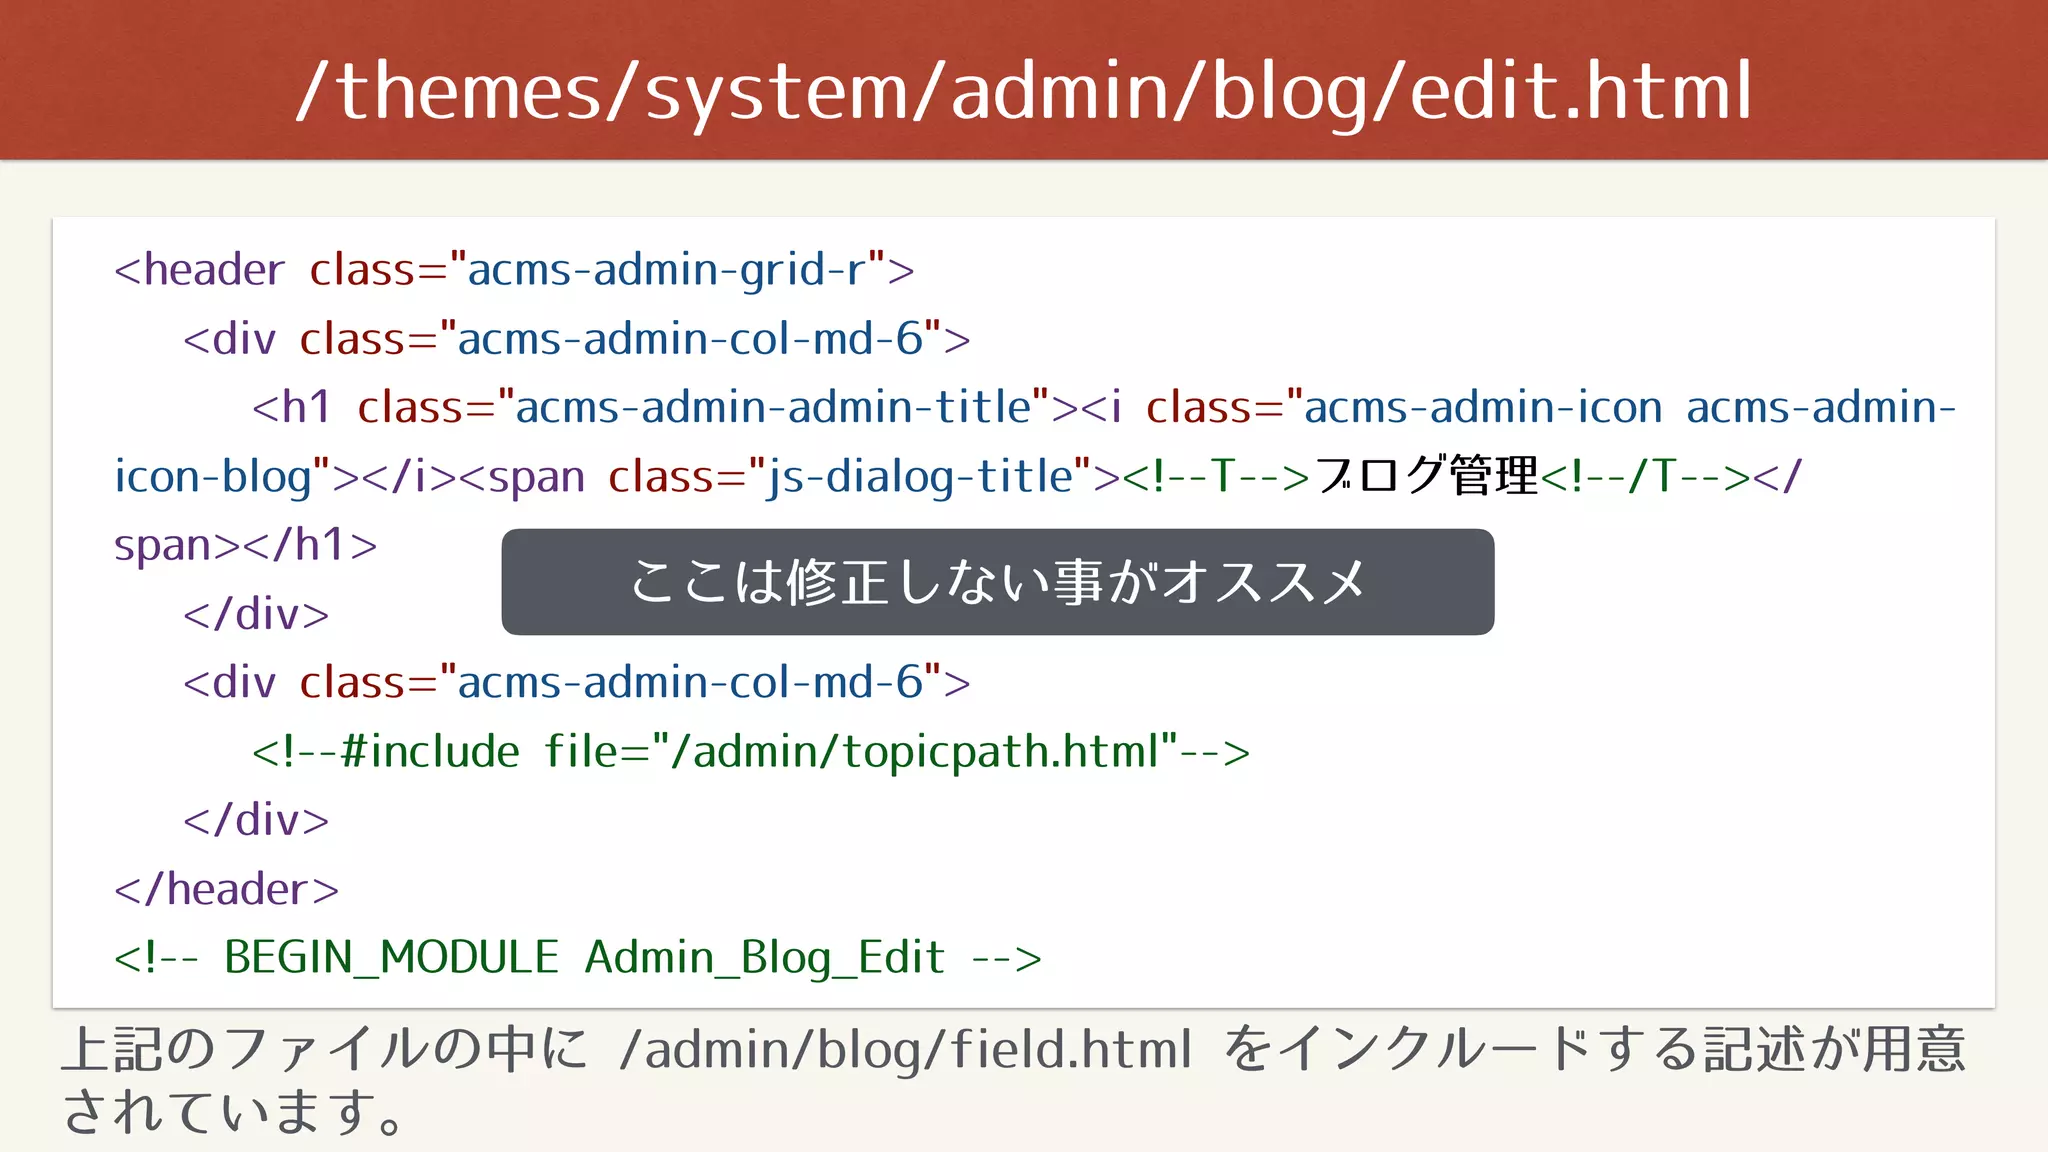Click the slide title /themes/system/admin/blog/edit.html
The image size is (2048, 1152).
click(x=1024, y=92)
